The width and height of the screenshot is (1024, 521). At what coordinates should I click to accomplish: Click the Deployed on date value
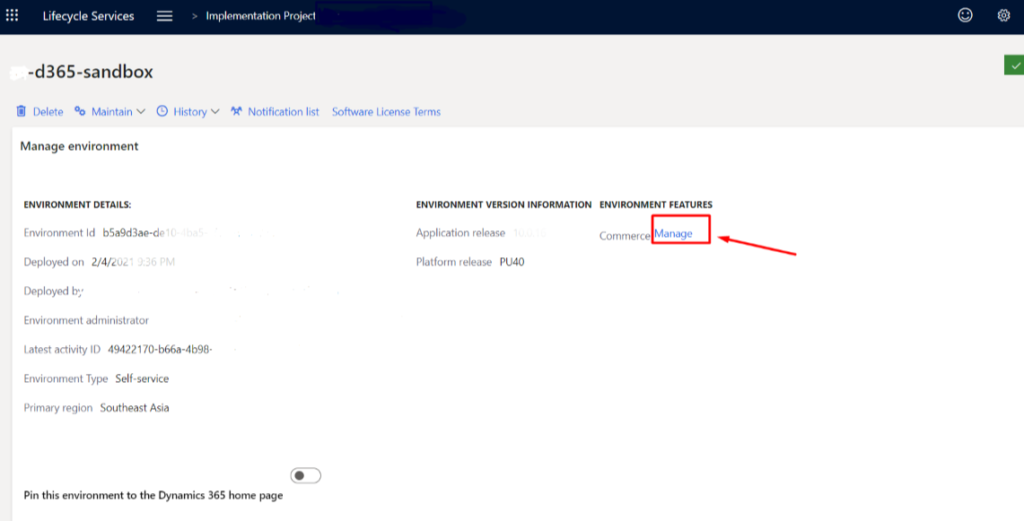pyautogui.click(x=133, y=262)
